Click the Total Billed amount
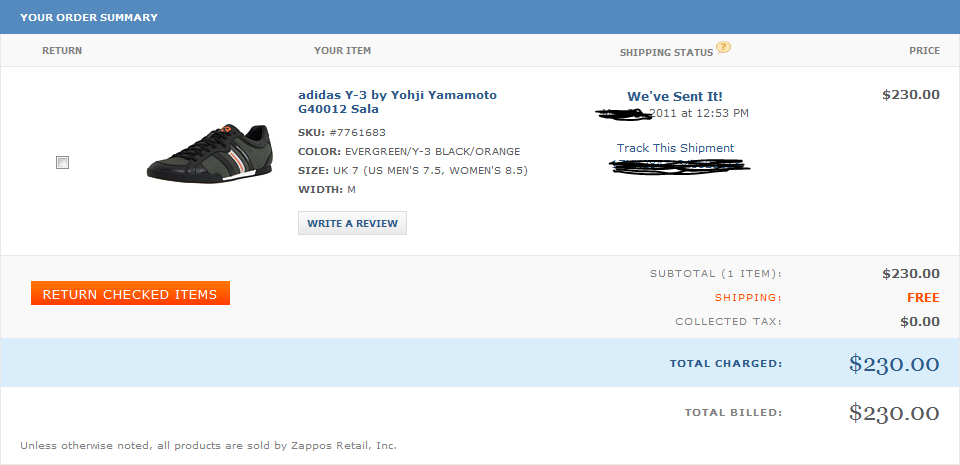This screenshot has height=465, width=960. [x=894, y=412]
